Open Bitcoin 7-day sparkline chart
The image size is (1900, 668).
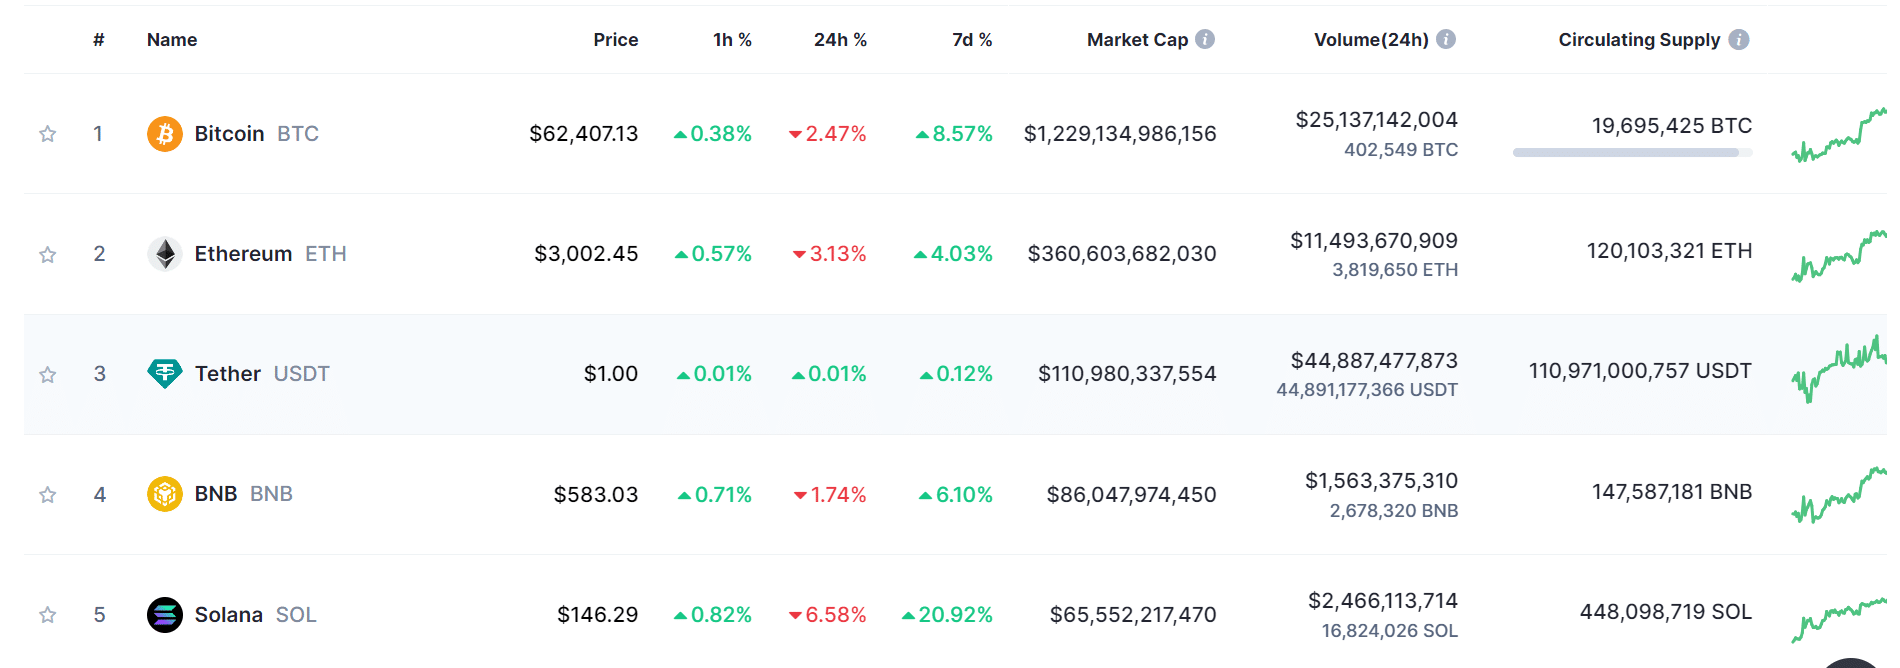tap(1839, 134)
